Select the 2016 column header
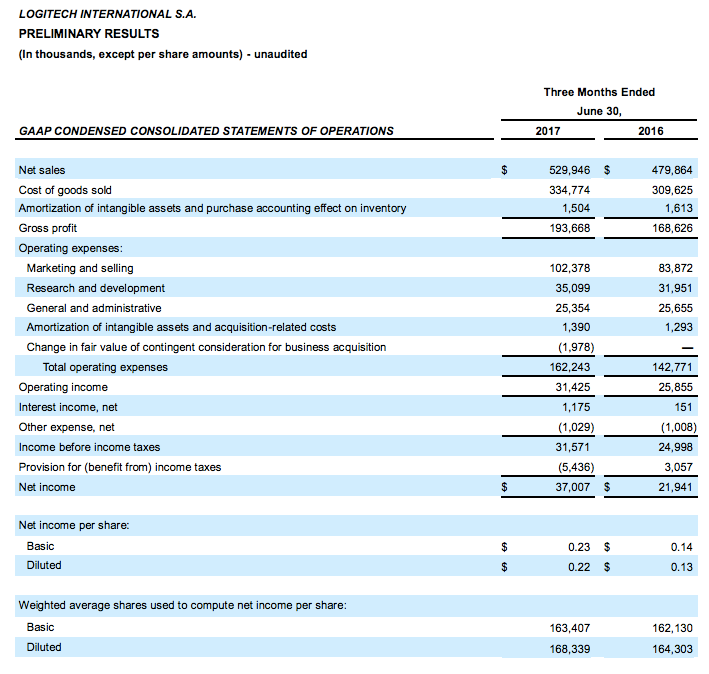This screenshot has height=674, width=709. tap(651, 131)
